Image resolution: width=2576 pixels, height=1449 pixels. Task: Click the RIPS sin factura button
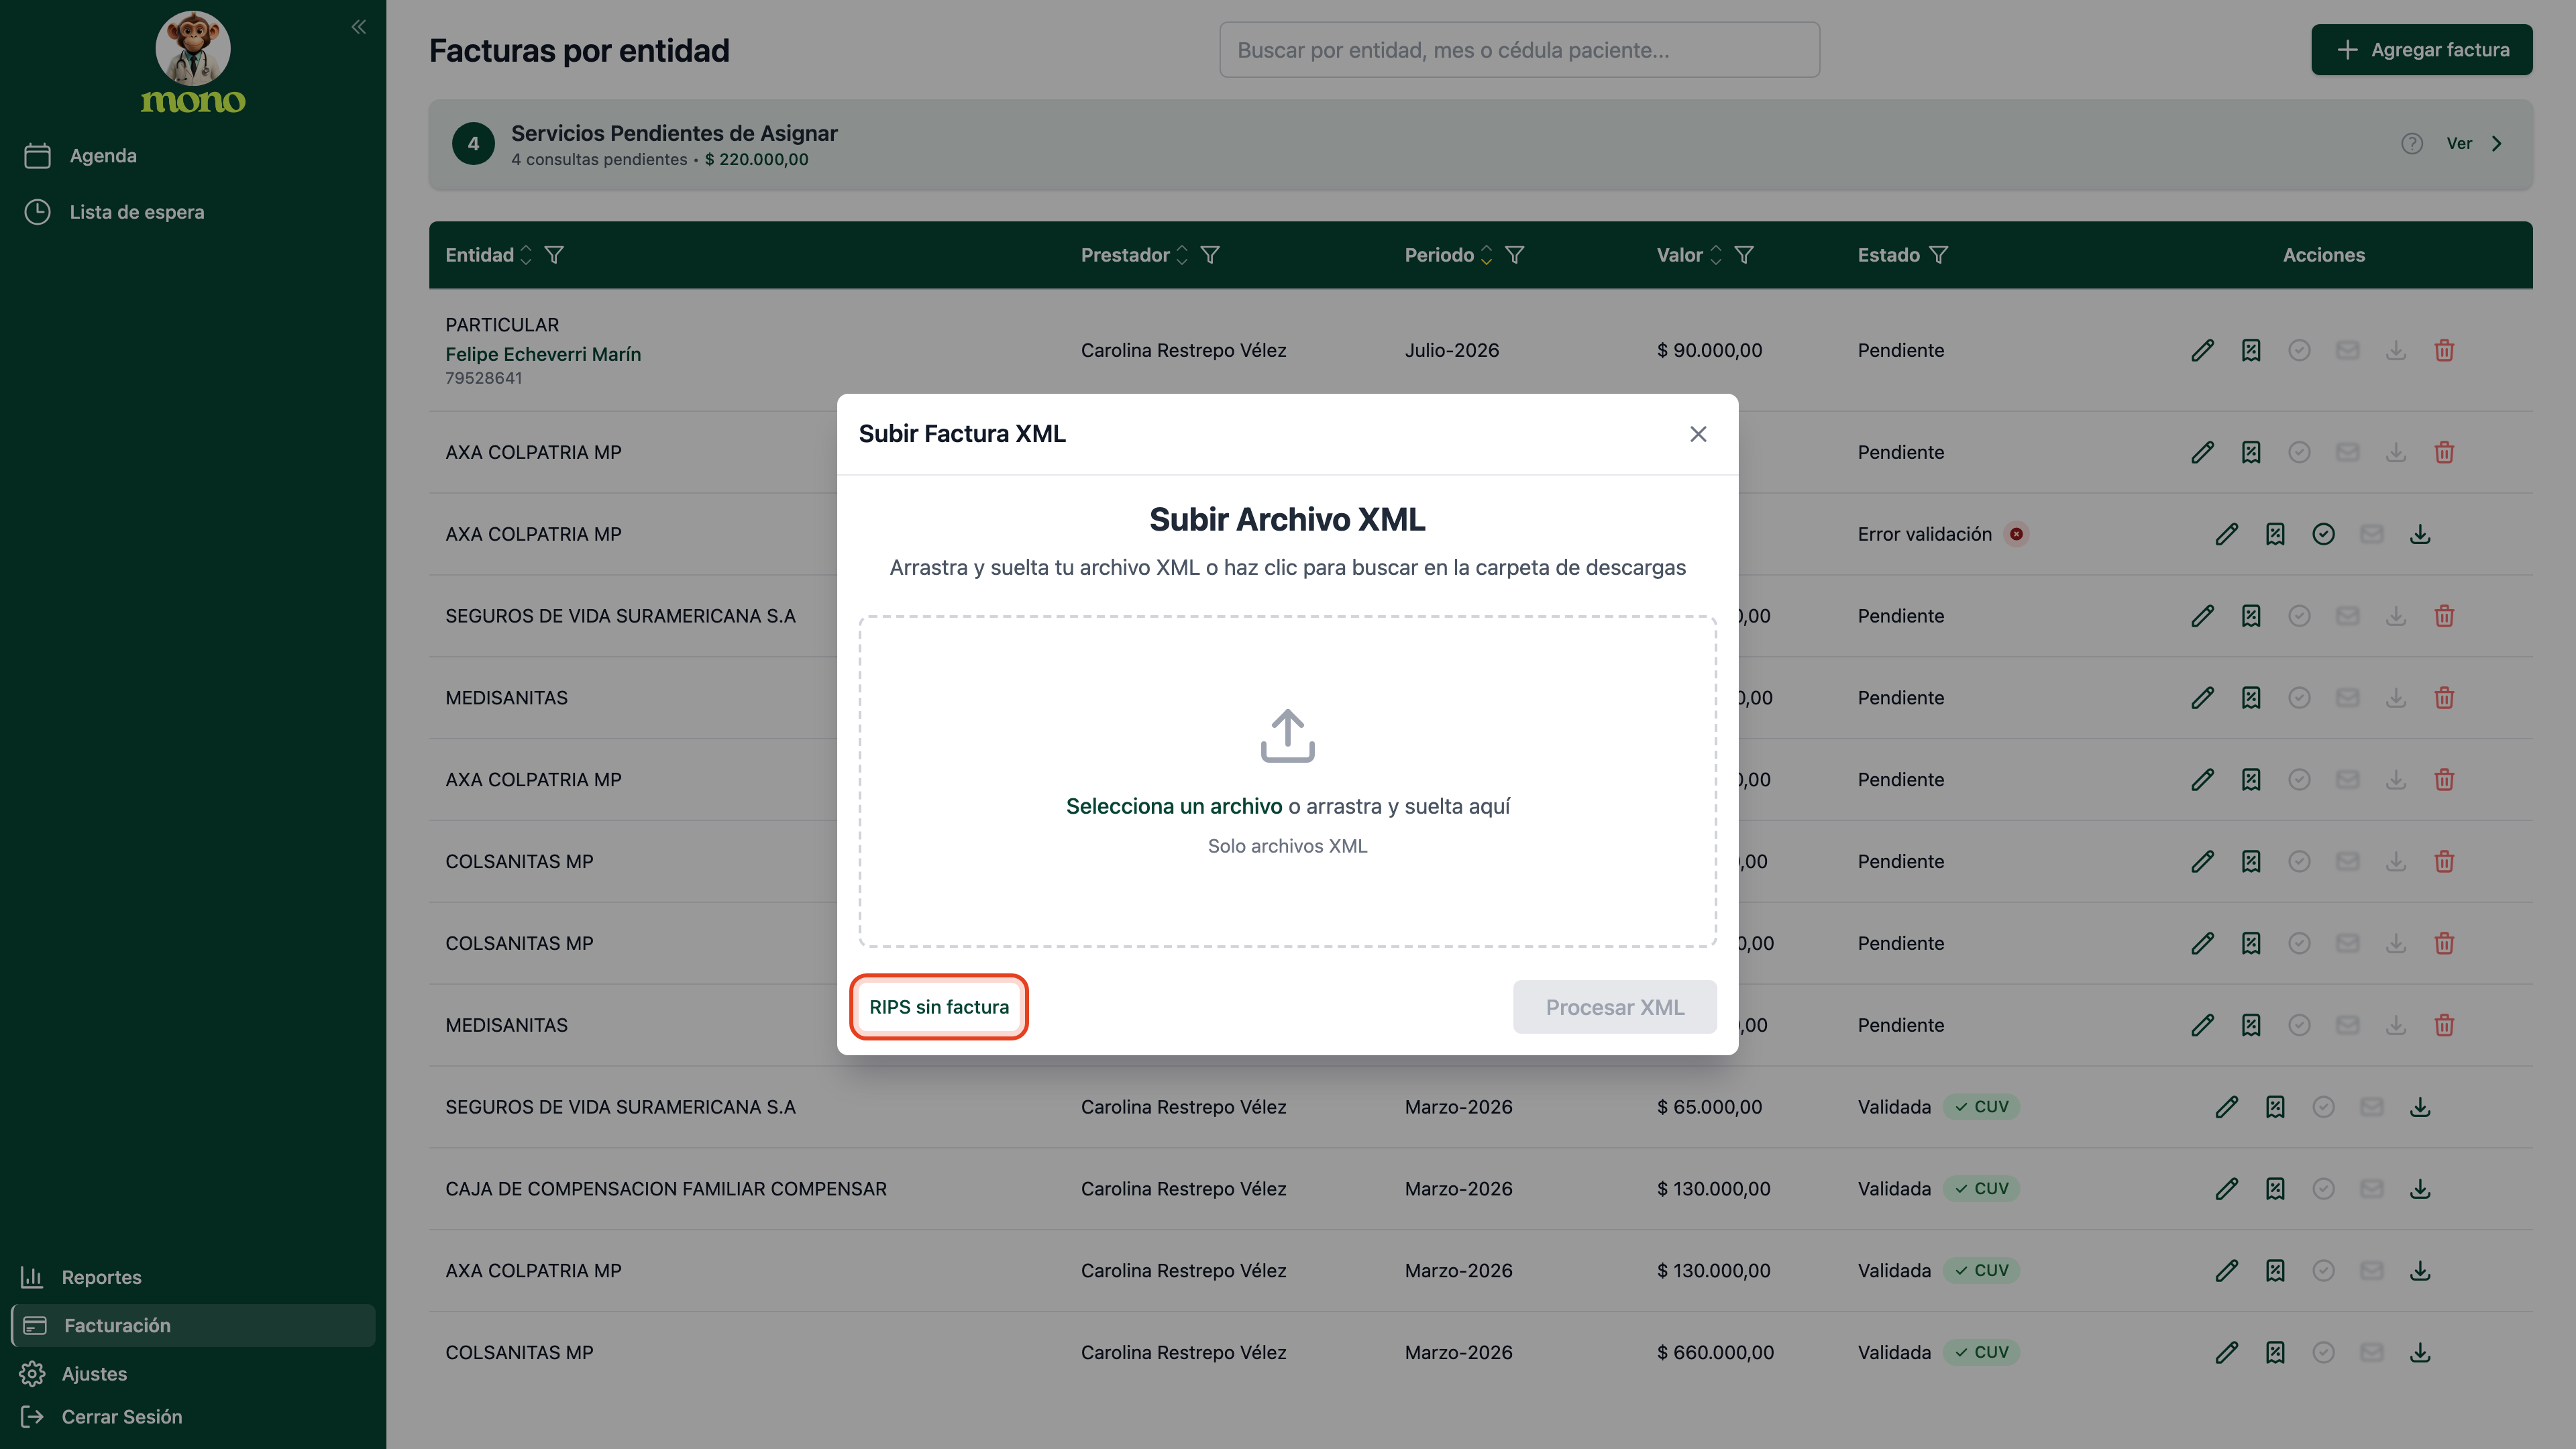coord(939,1007)
